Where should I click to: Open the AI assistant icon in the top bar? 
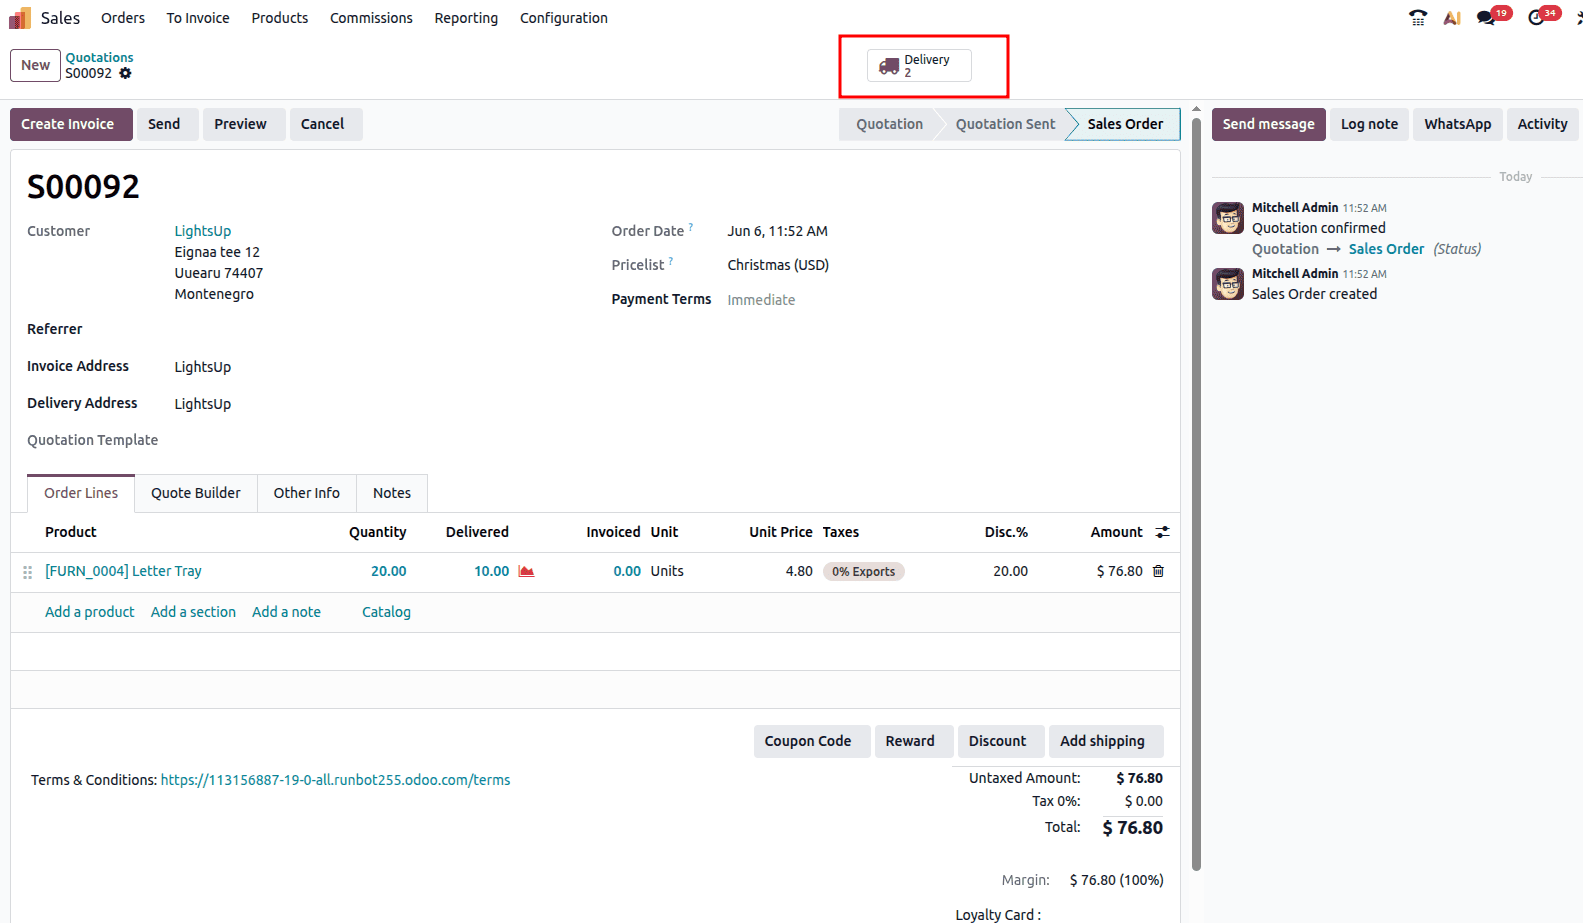click(x=1452, y=17)
